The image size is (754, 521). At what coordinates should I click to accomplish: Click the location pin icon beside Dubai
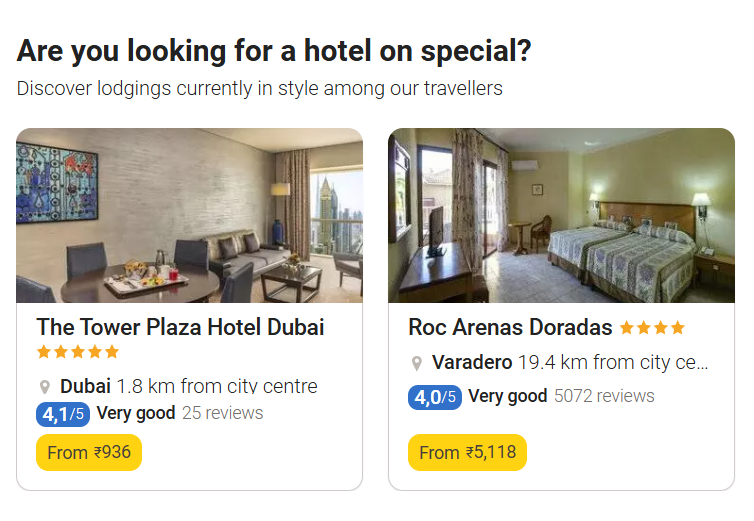(44, 387)
